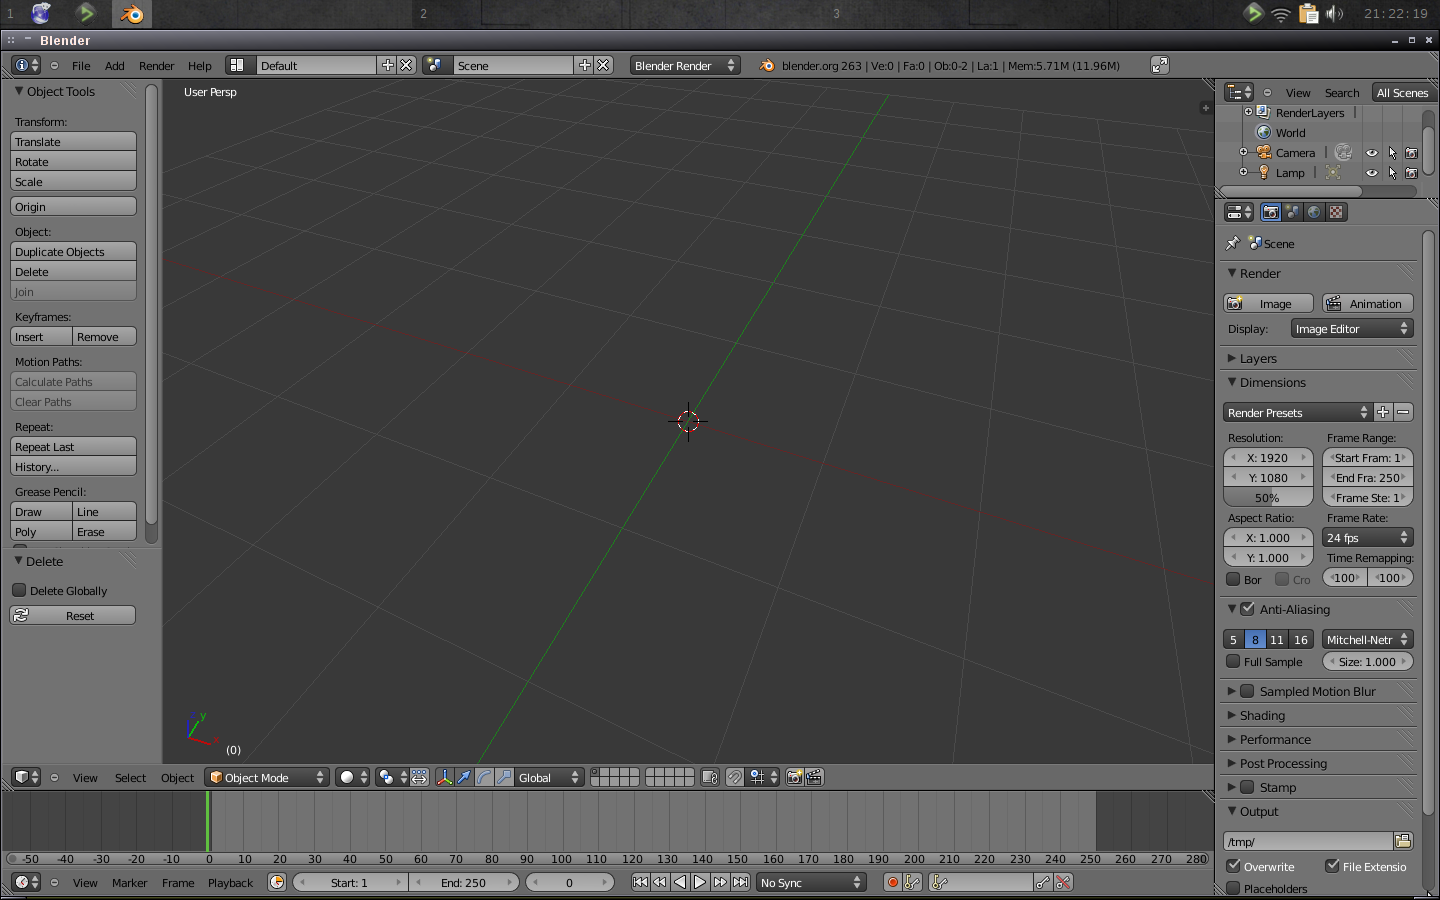Image resolution: width=1440 pixels, height=900 pixels.
Task: Activate the translate manipulator arrow icon
Action: pyautogui.click(x=462, y=777)
